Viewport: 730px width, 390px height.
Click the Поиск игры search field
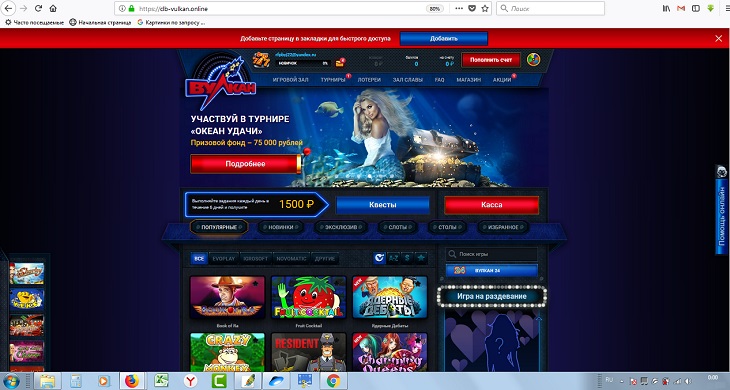click(492, 254)
